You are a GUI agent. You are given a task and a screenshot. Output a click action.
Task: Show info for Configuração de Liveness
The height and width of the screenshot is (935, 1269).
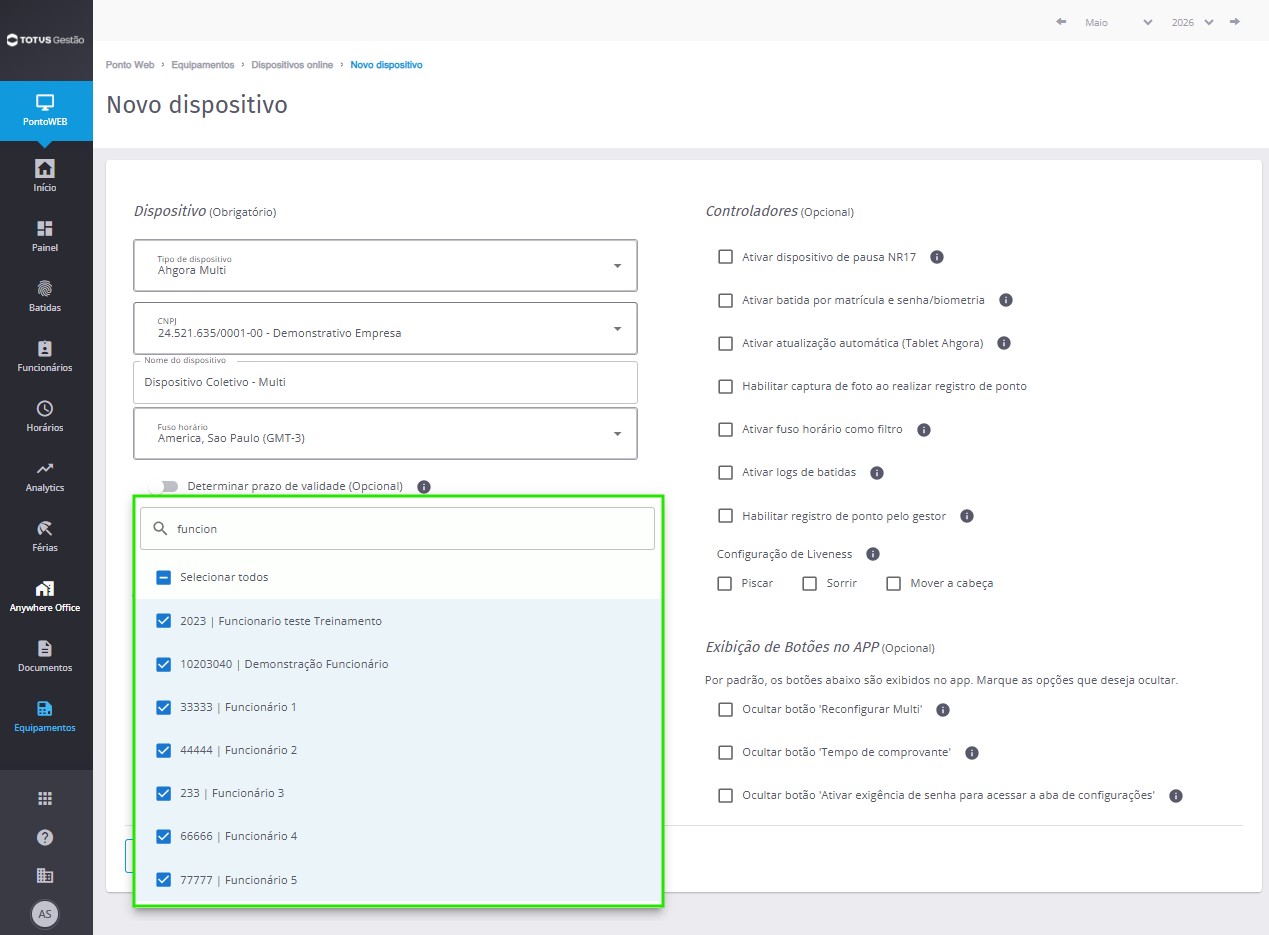click(x=873, y=554)
